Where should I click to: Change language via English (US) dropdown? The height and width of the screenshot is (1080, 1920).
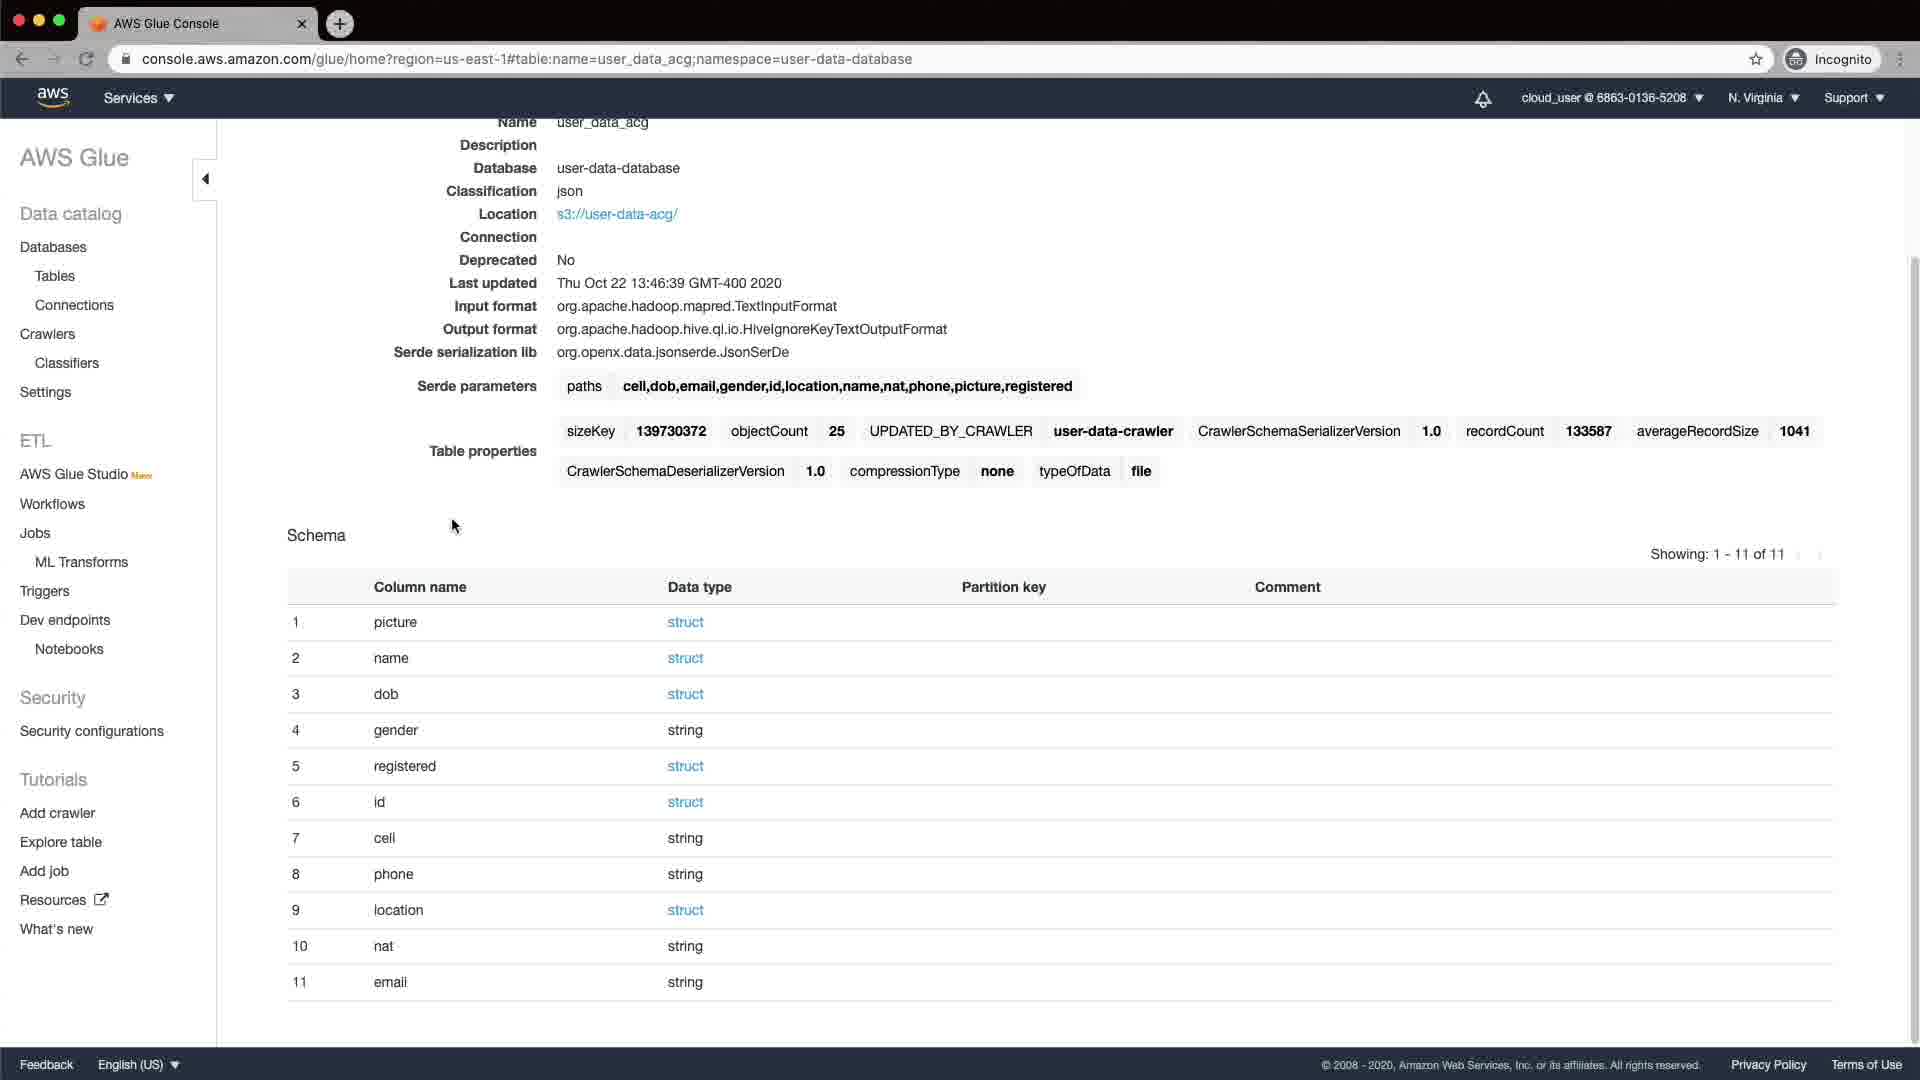pos(139,1064)
